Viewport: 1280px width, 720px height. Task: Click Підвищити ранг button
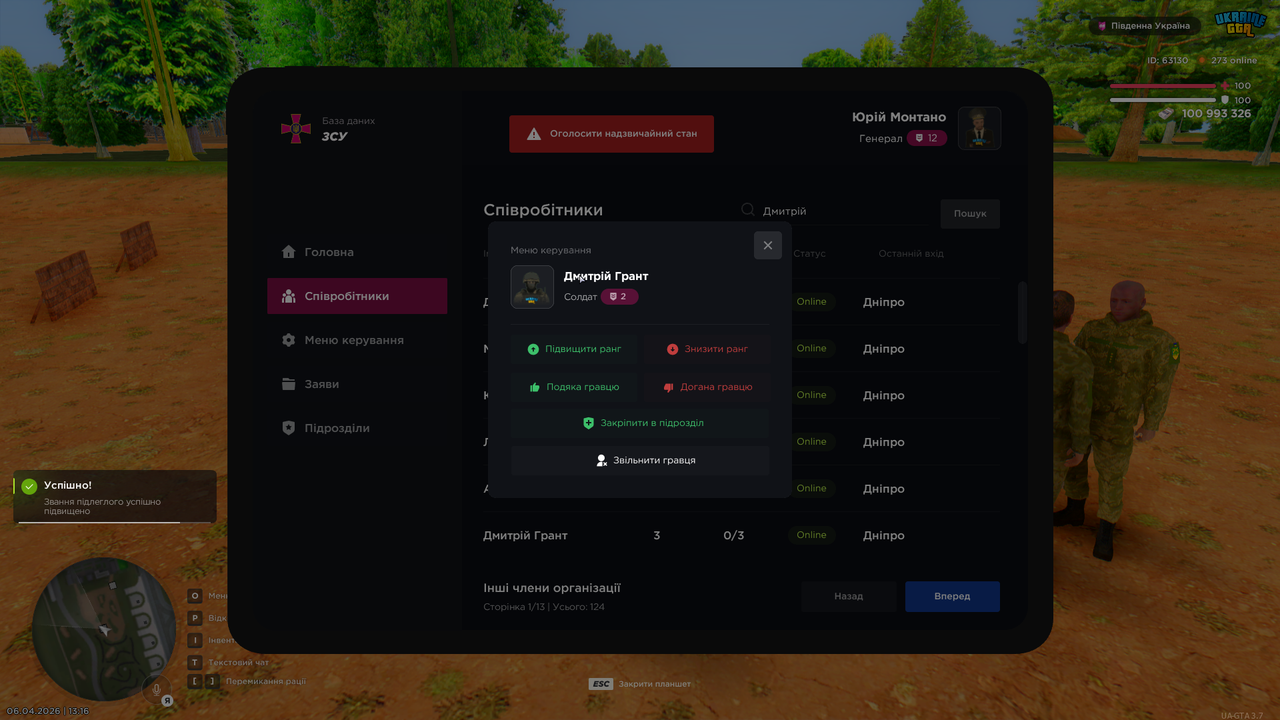point(574,349)
